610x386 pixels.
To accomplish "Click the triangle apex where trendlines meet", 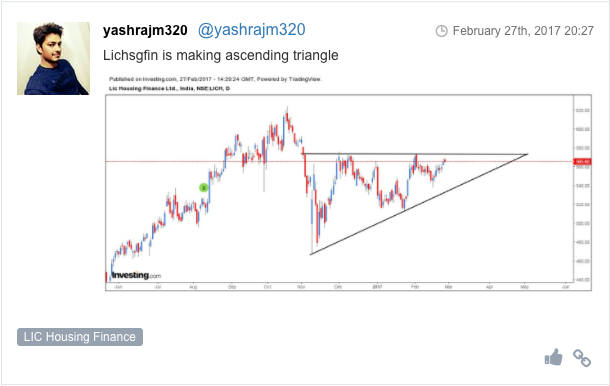I will 527,154.
